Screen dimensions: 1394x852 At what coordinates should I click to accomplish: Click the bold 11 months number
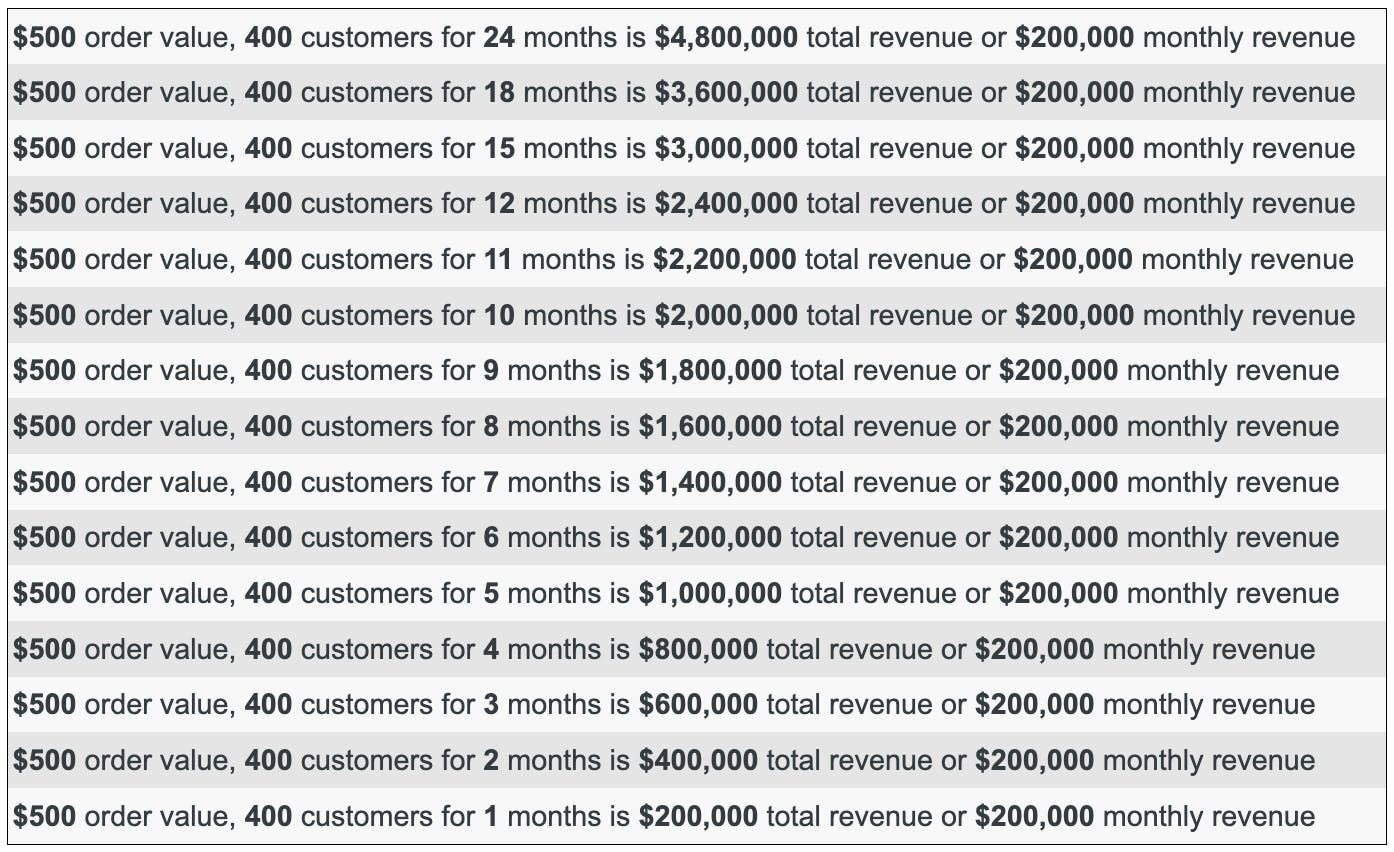[498, 260]
